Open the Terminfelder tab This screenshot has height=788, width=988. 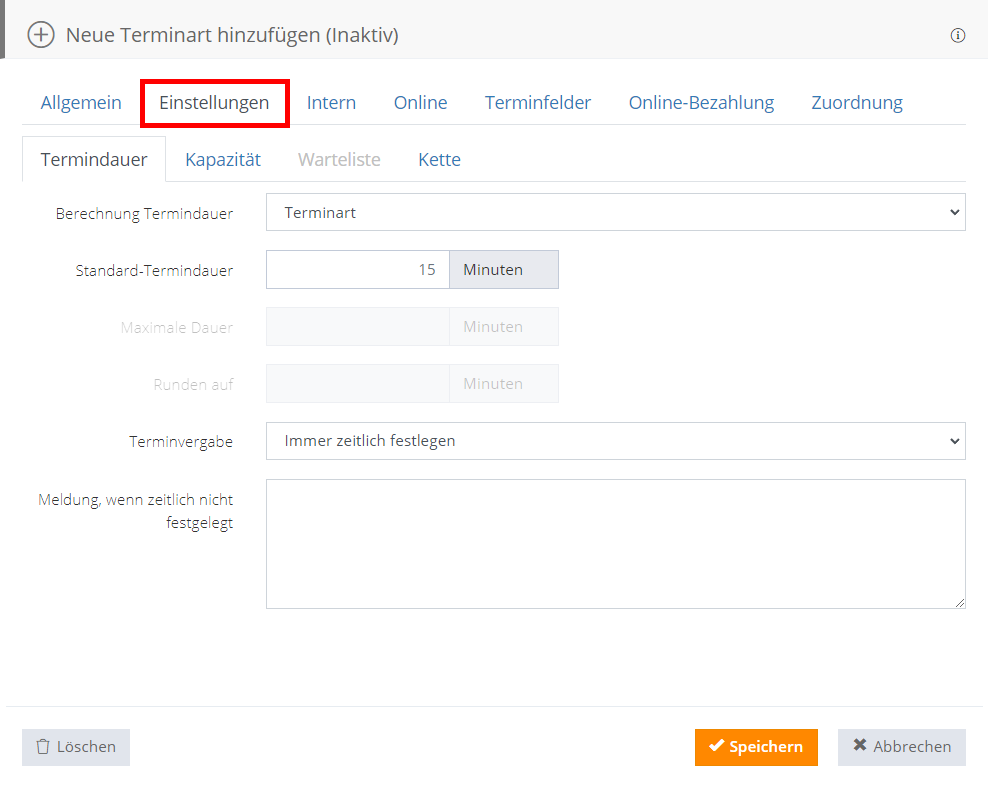(x=538, y=103)
